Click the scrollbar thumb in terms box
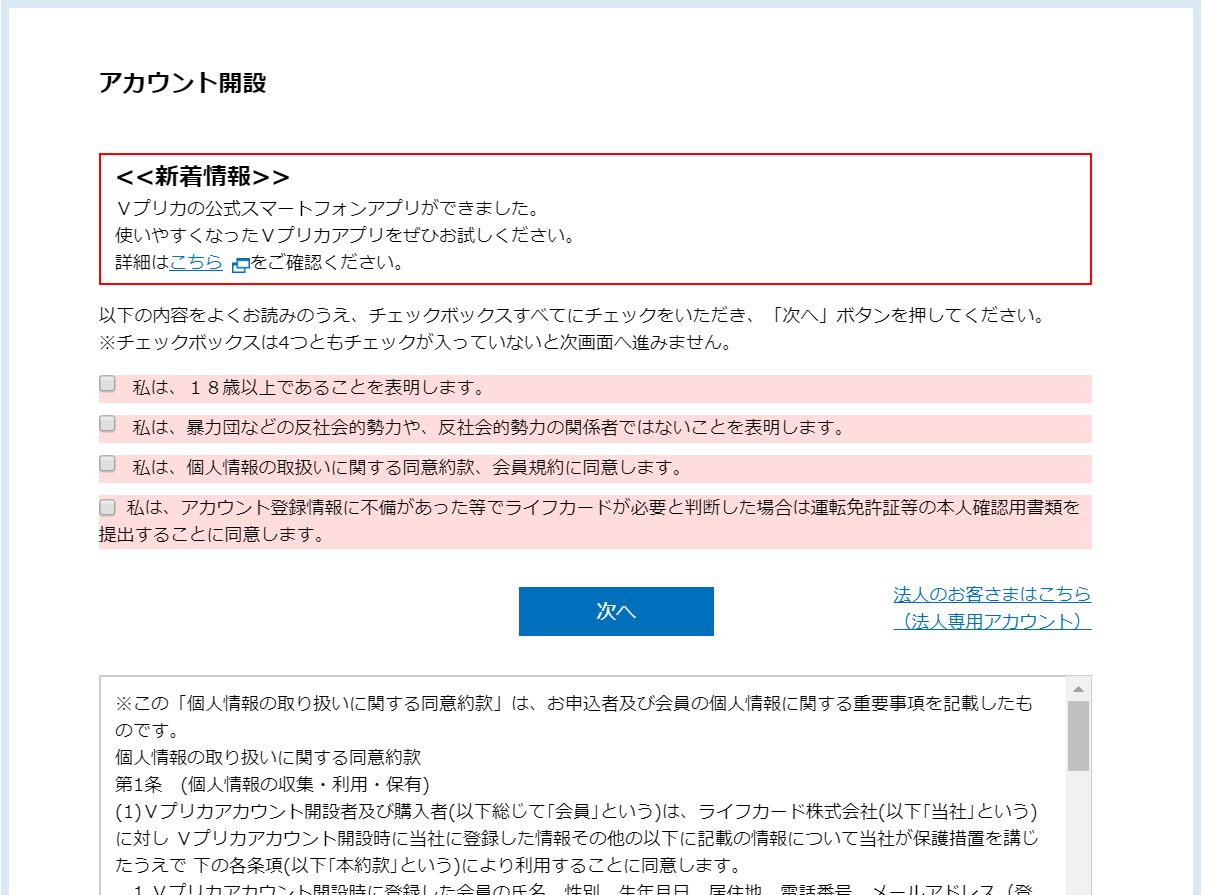The image size is (1205, 895). (x=1078, y=735)
